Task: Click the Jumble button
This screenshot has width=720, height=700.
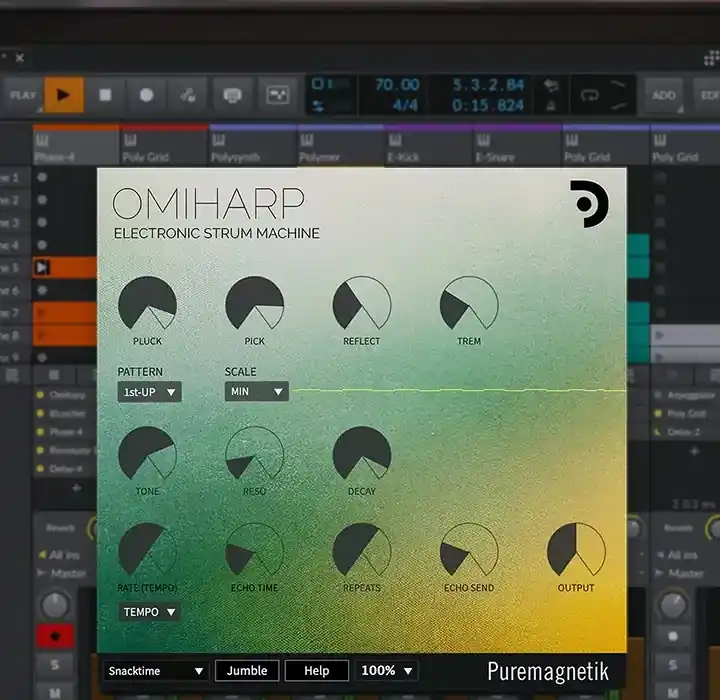Action: [247, 671]
